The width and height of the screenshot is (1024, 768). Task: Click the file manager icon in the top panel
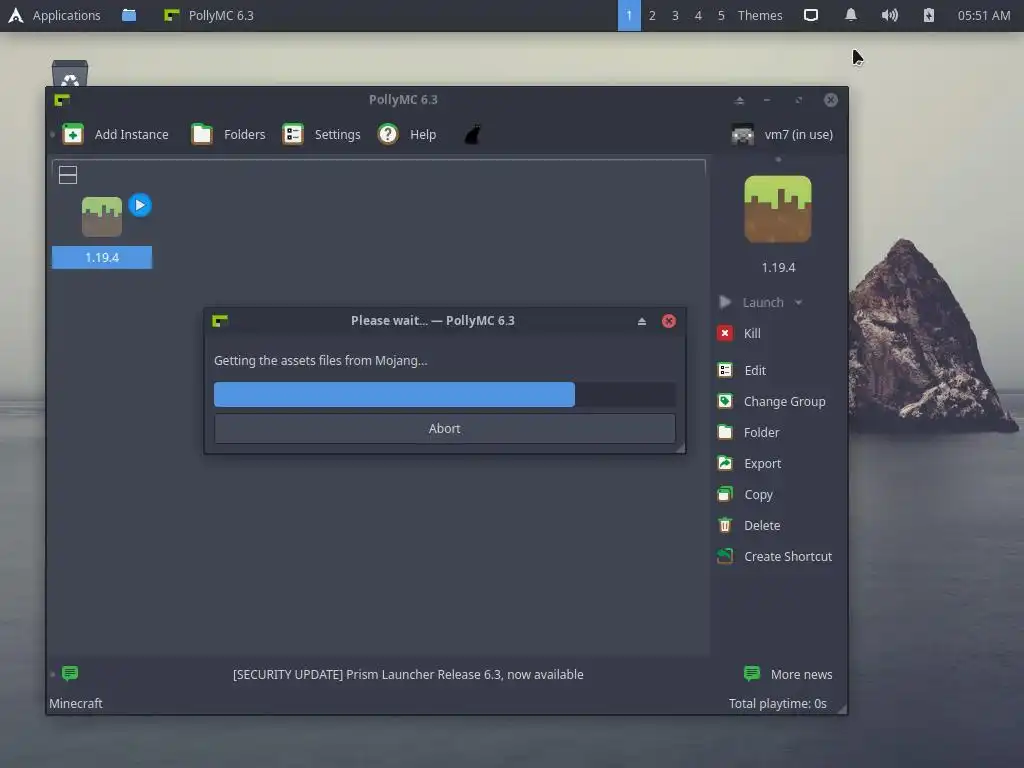click(129, 15)
